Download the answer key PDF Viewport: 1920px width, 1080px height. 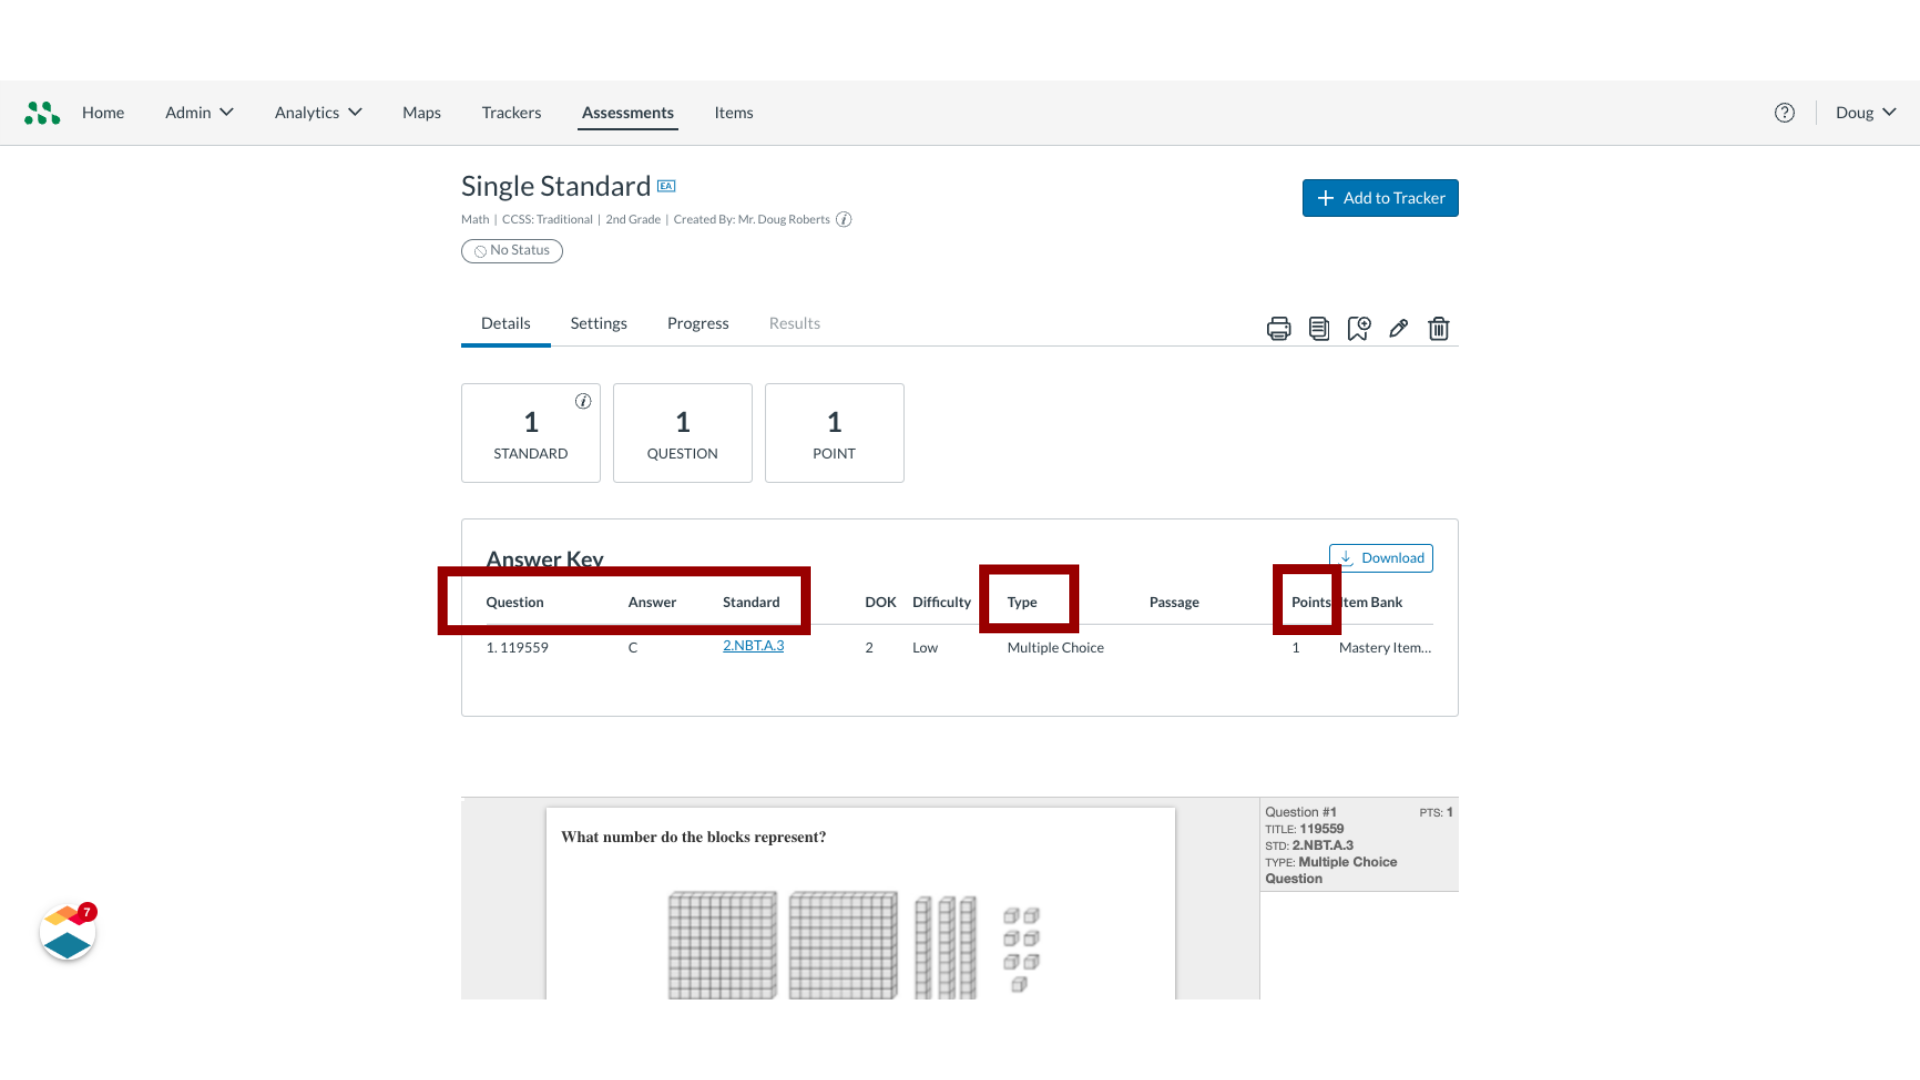(x=1381, y=556)
